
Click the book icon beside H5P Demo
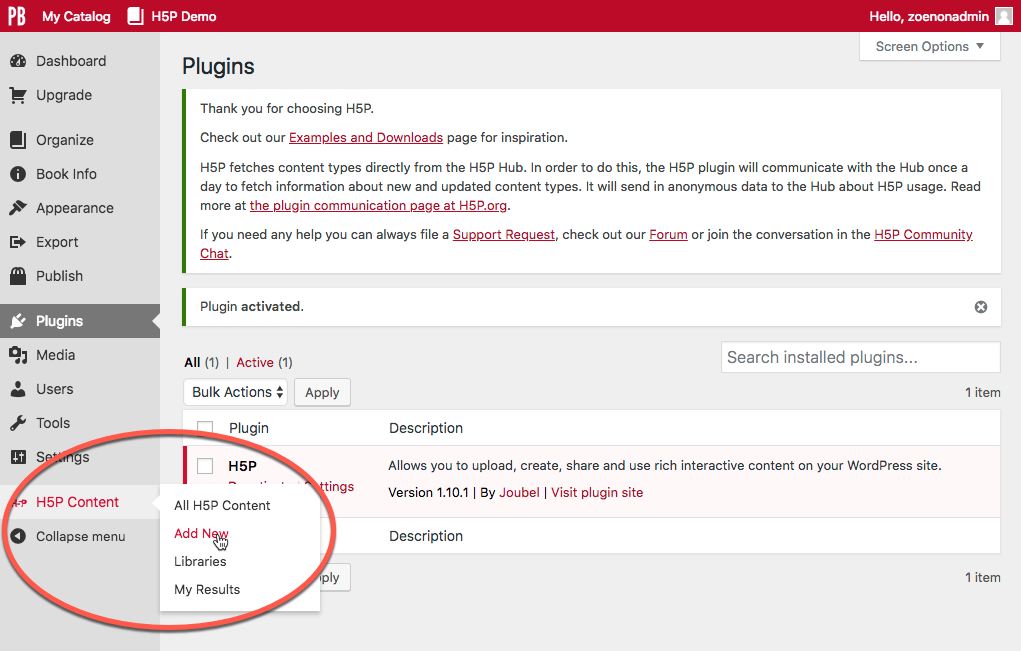tap(135, 16)
